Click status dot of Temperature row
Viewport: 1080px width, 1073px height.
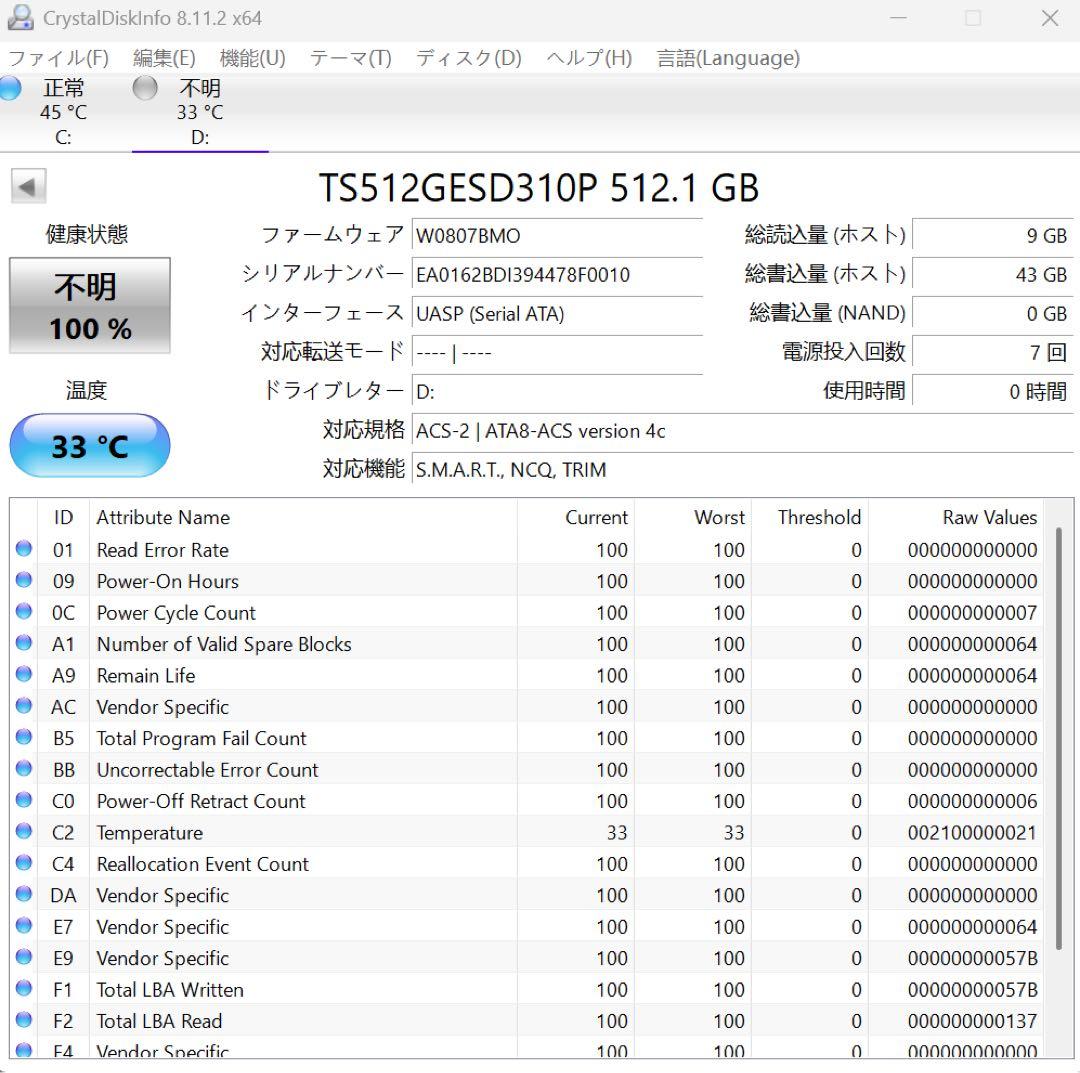click(23, 831)
